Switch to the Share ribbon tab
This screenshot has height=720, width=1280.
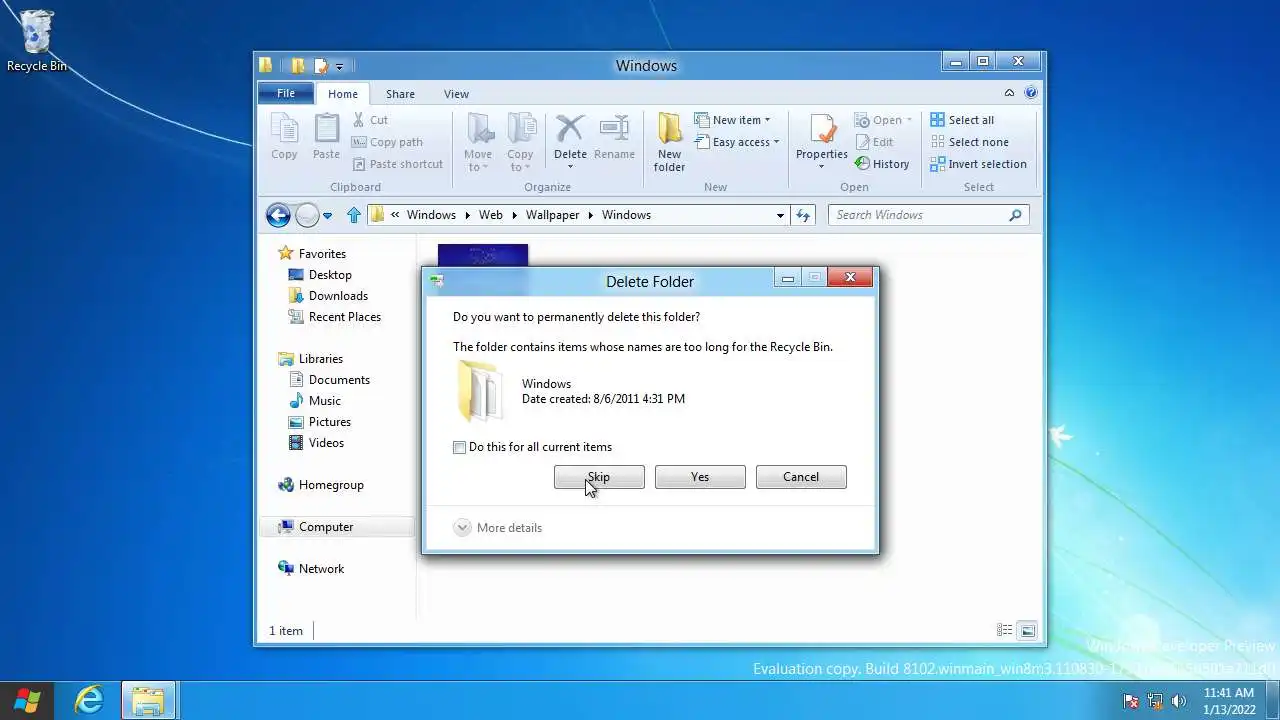click(400, 94)
